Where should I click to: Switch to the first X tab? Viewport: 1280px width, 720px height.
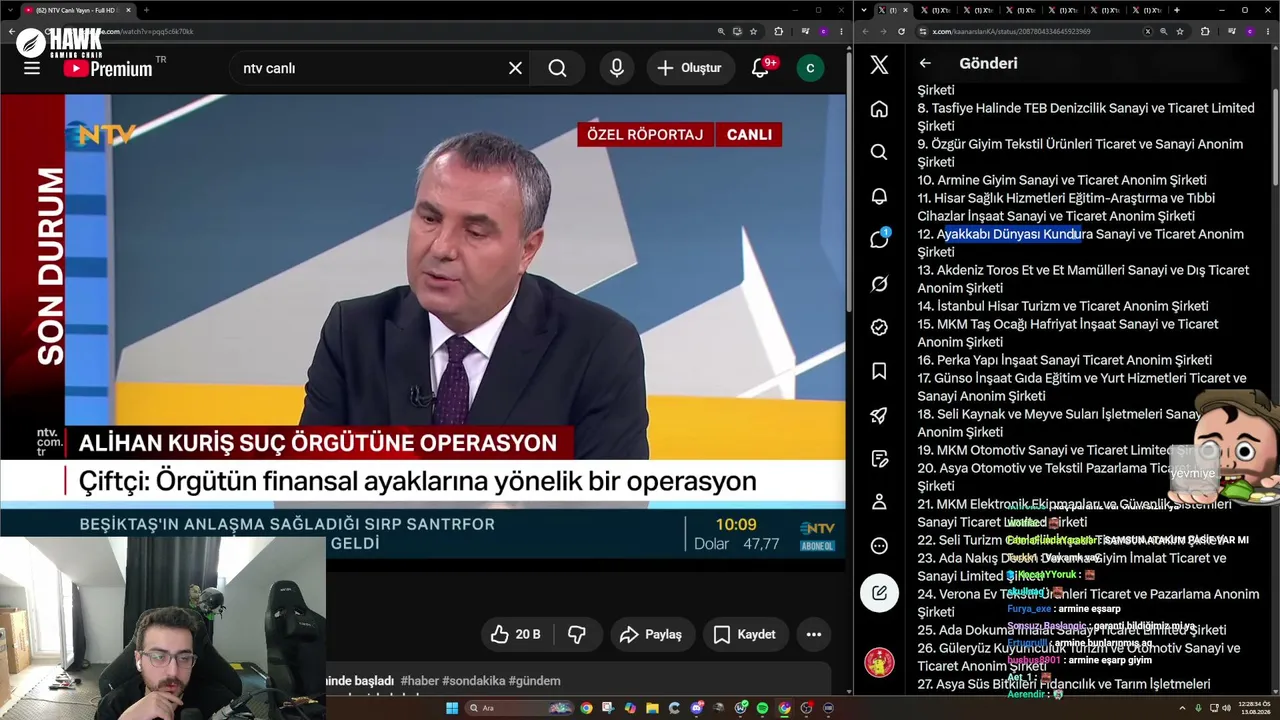[889, 10]
